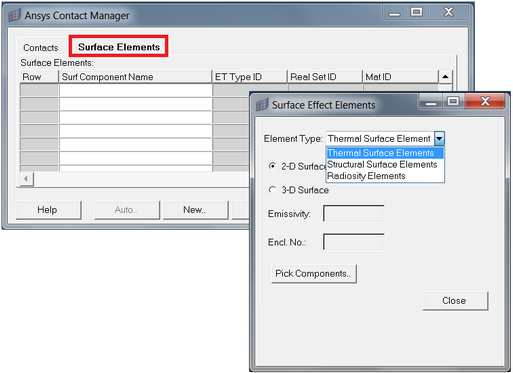The width and height of the screenshot is (513, 373).
Task: Click the Auto.. button
Action: click(127, 210)
